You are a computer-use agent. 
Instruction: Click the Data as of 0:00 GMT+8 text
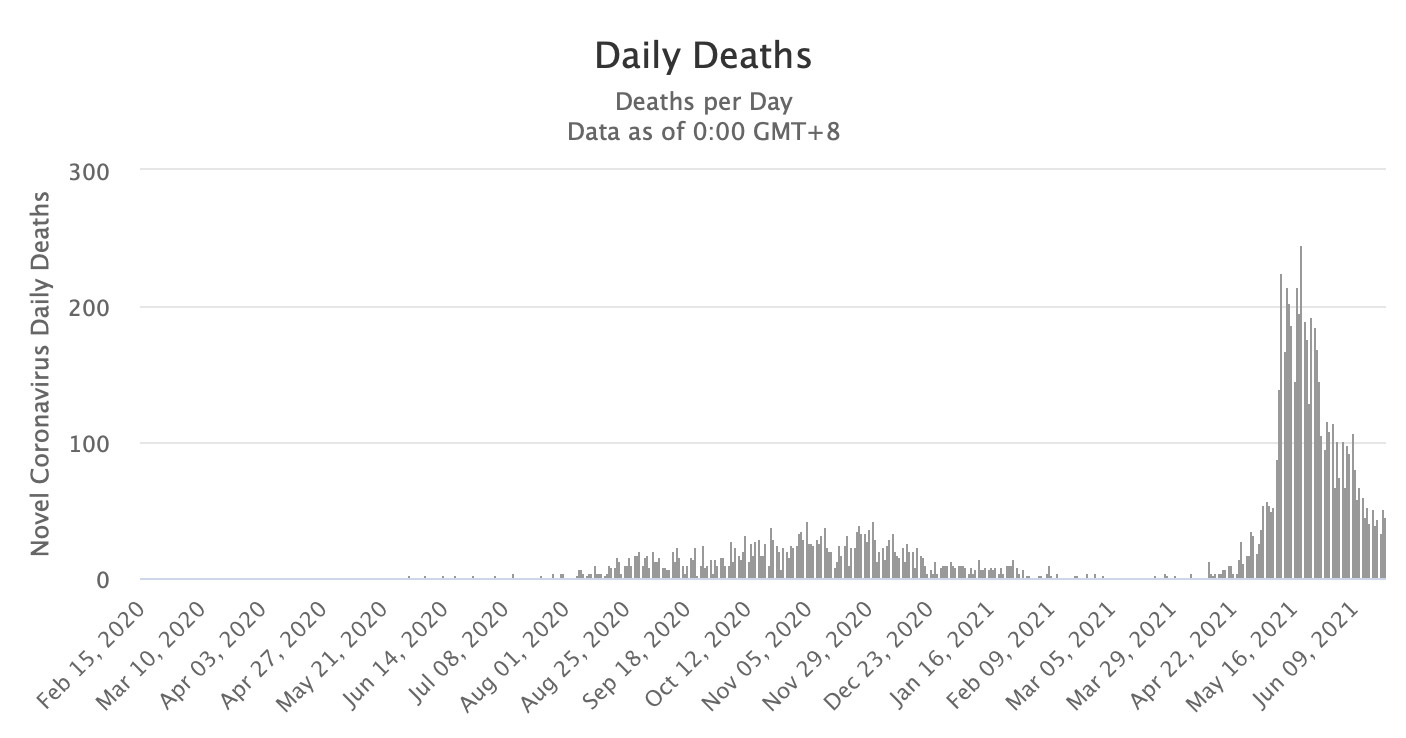click(x=703, y=132)
